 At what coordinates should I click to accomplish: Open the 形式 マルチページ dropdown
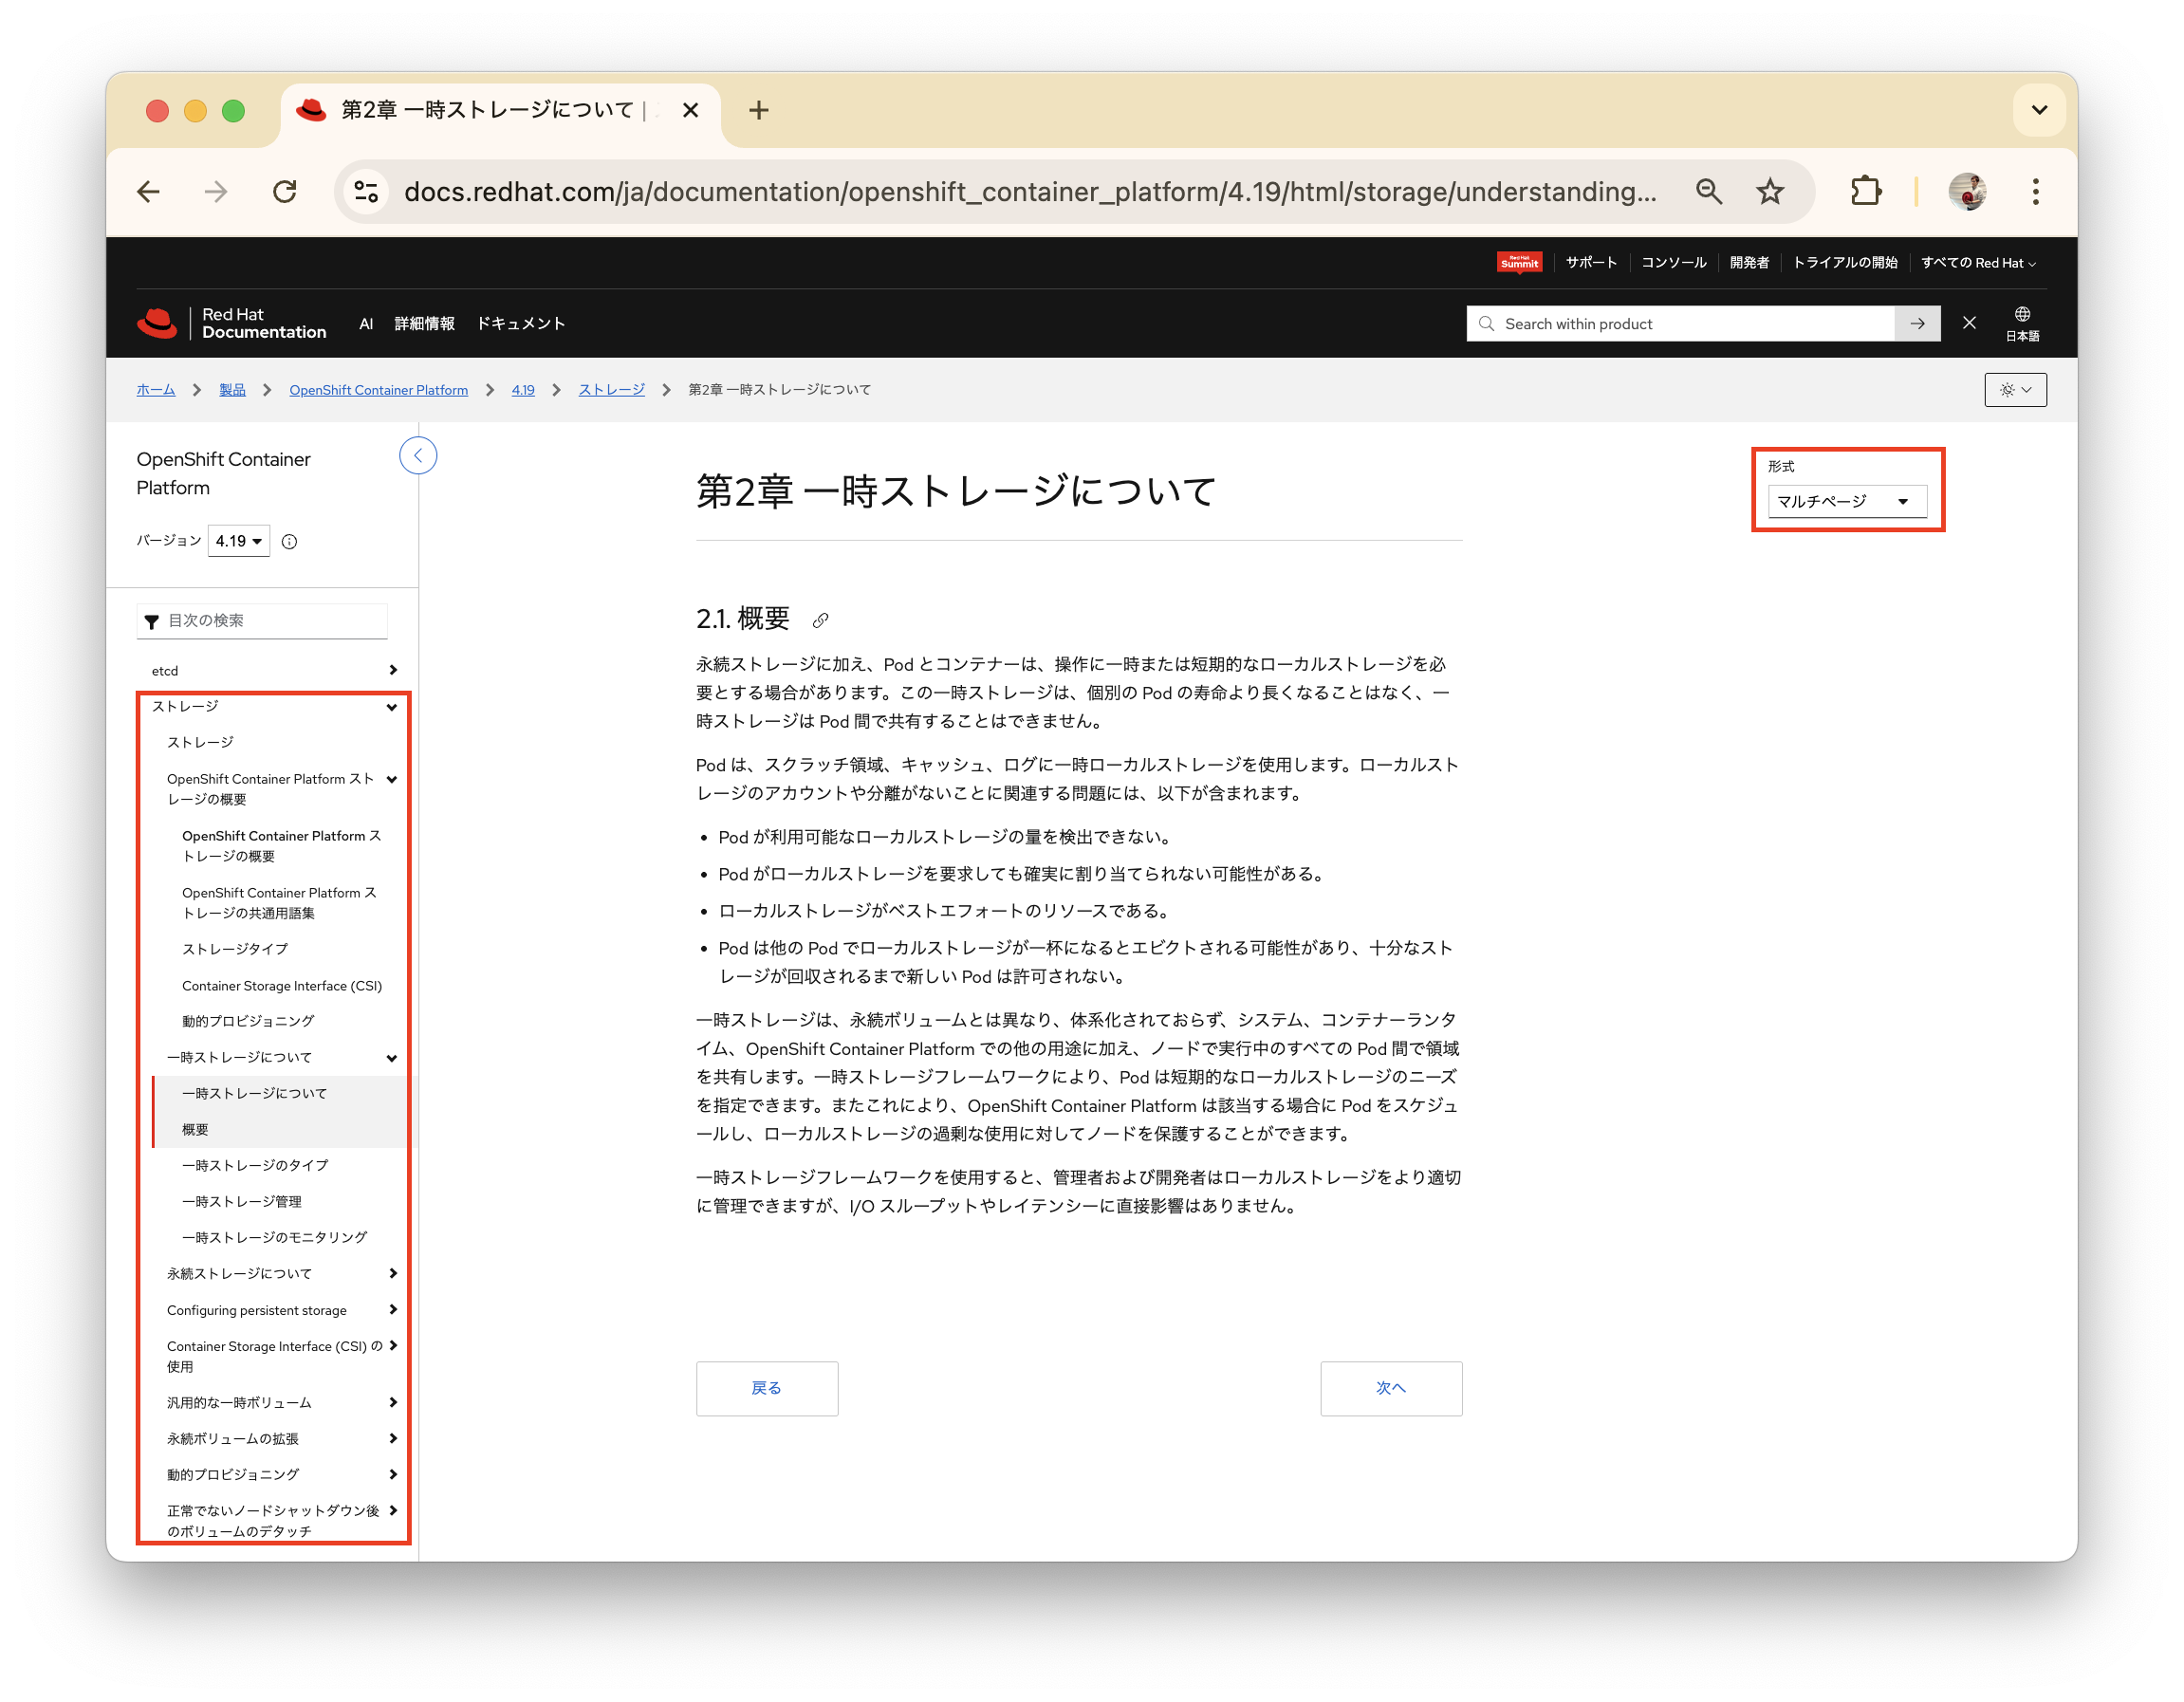(1848, 501)
